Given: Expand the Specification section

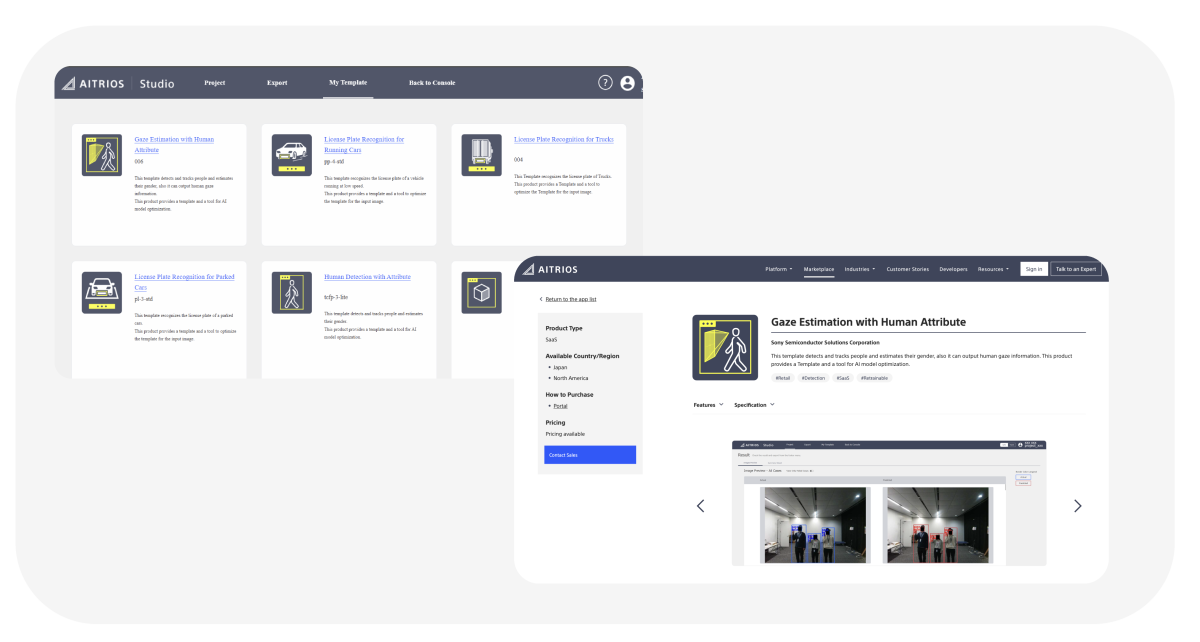Looking at the screenshot, I should pos(754,405).
